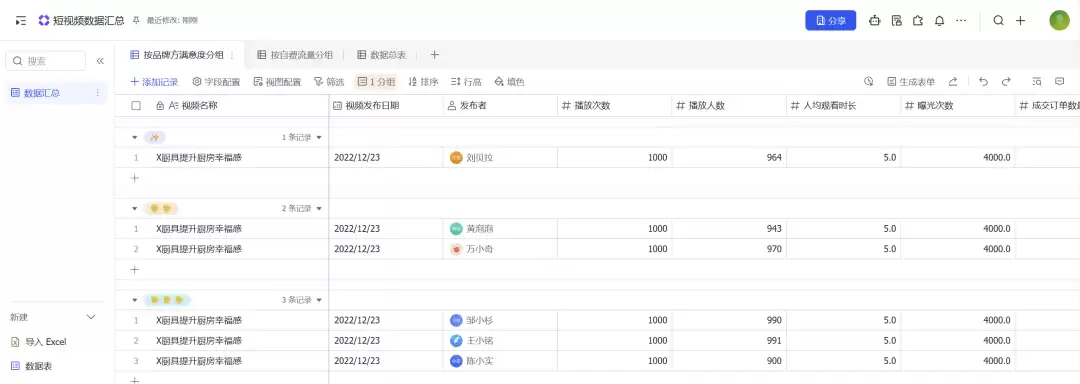Click the export share arrow icon in the toolbar
Viewport: 1080px width, 384px height.
(x=953, y=81)
